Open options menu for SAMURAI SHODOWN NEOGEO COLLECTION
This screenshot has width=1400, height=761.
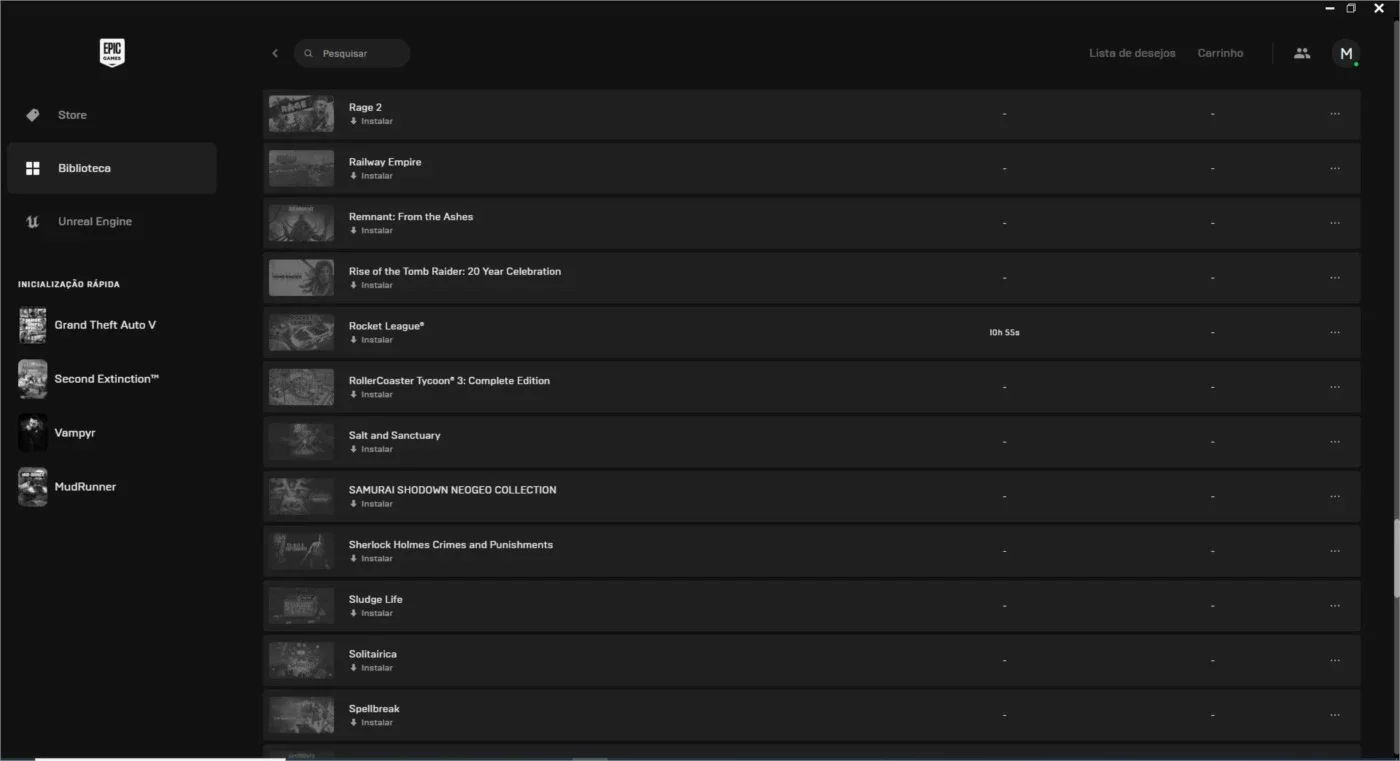pos(1335,496)
